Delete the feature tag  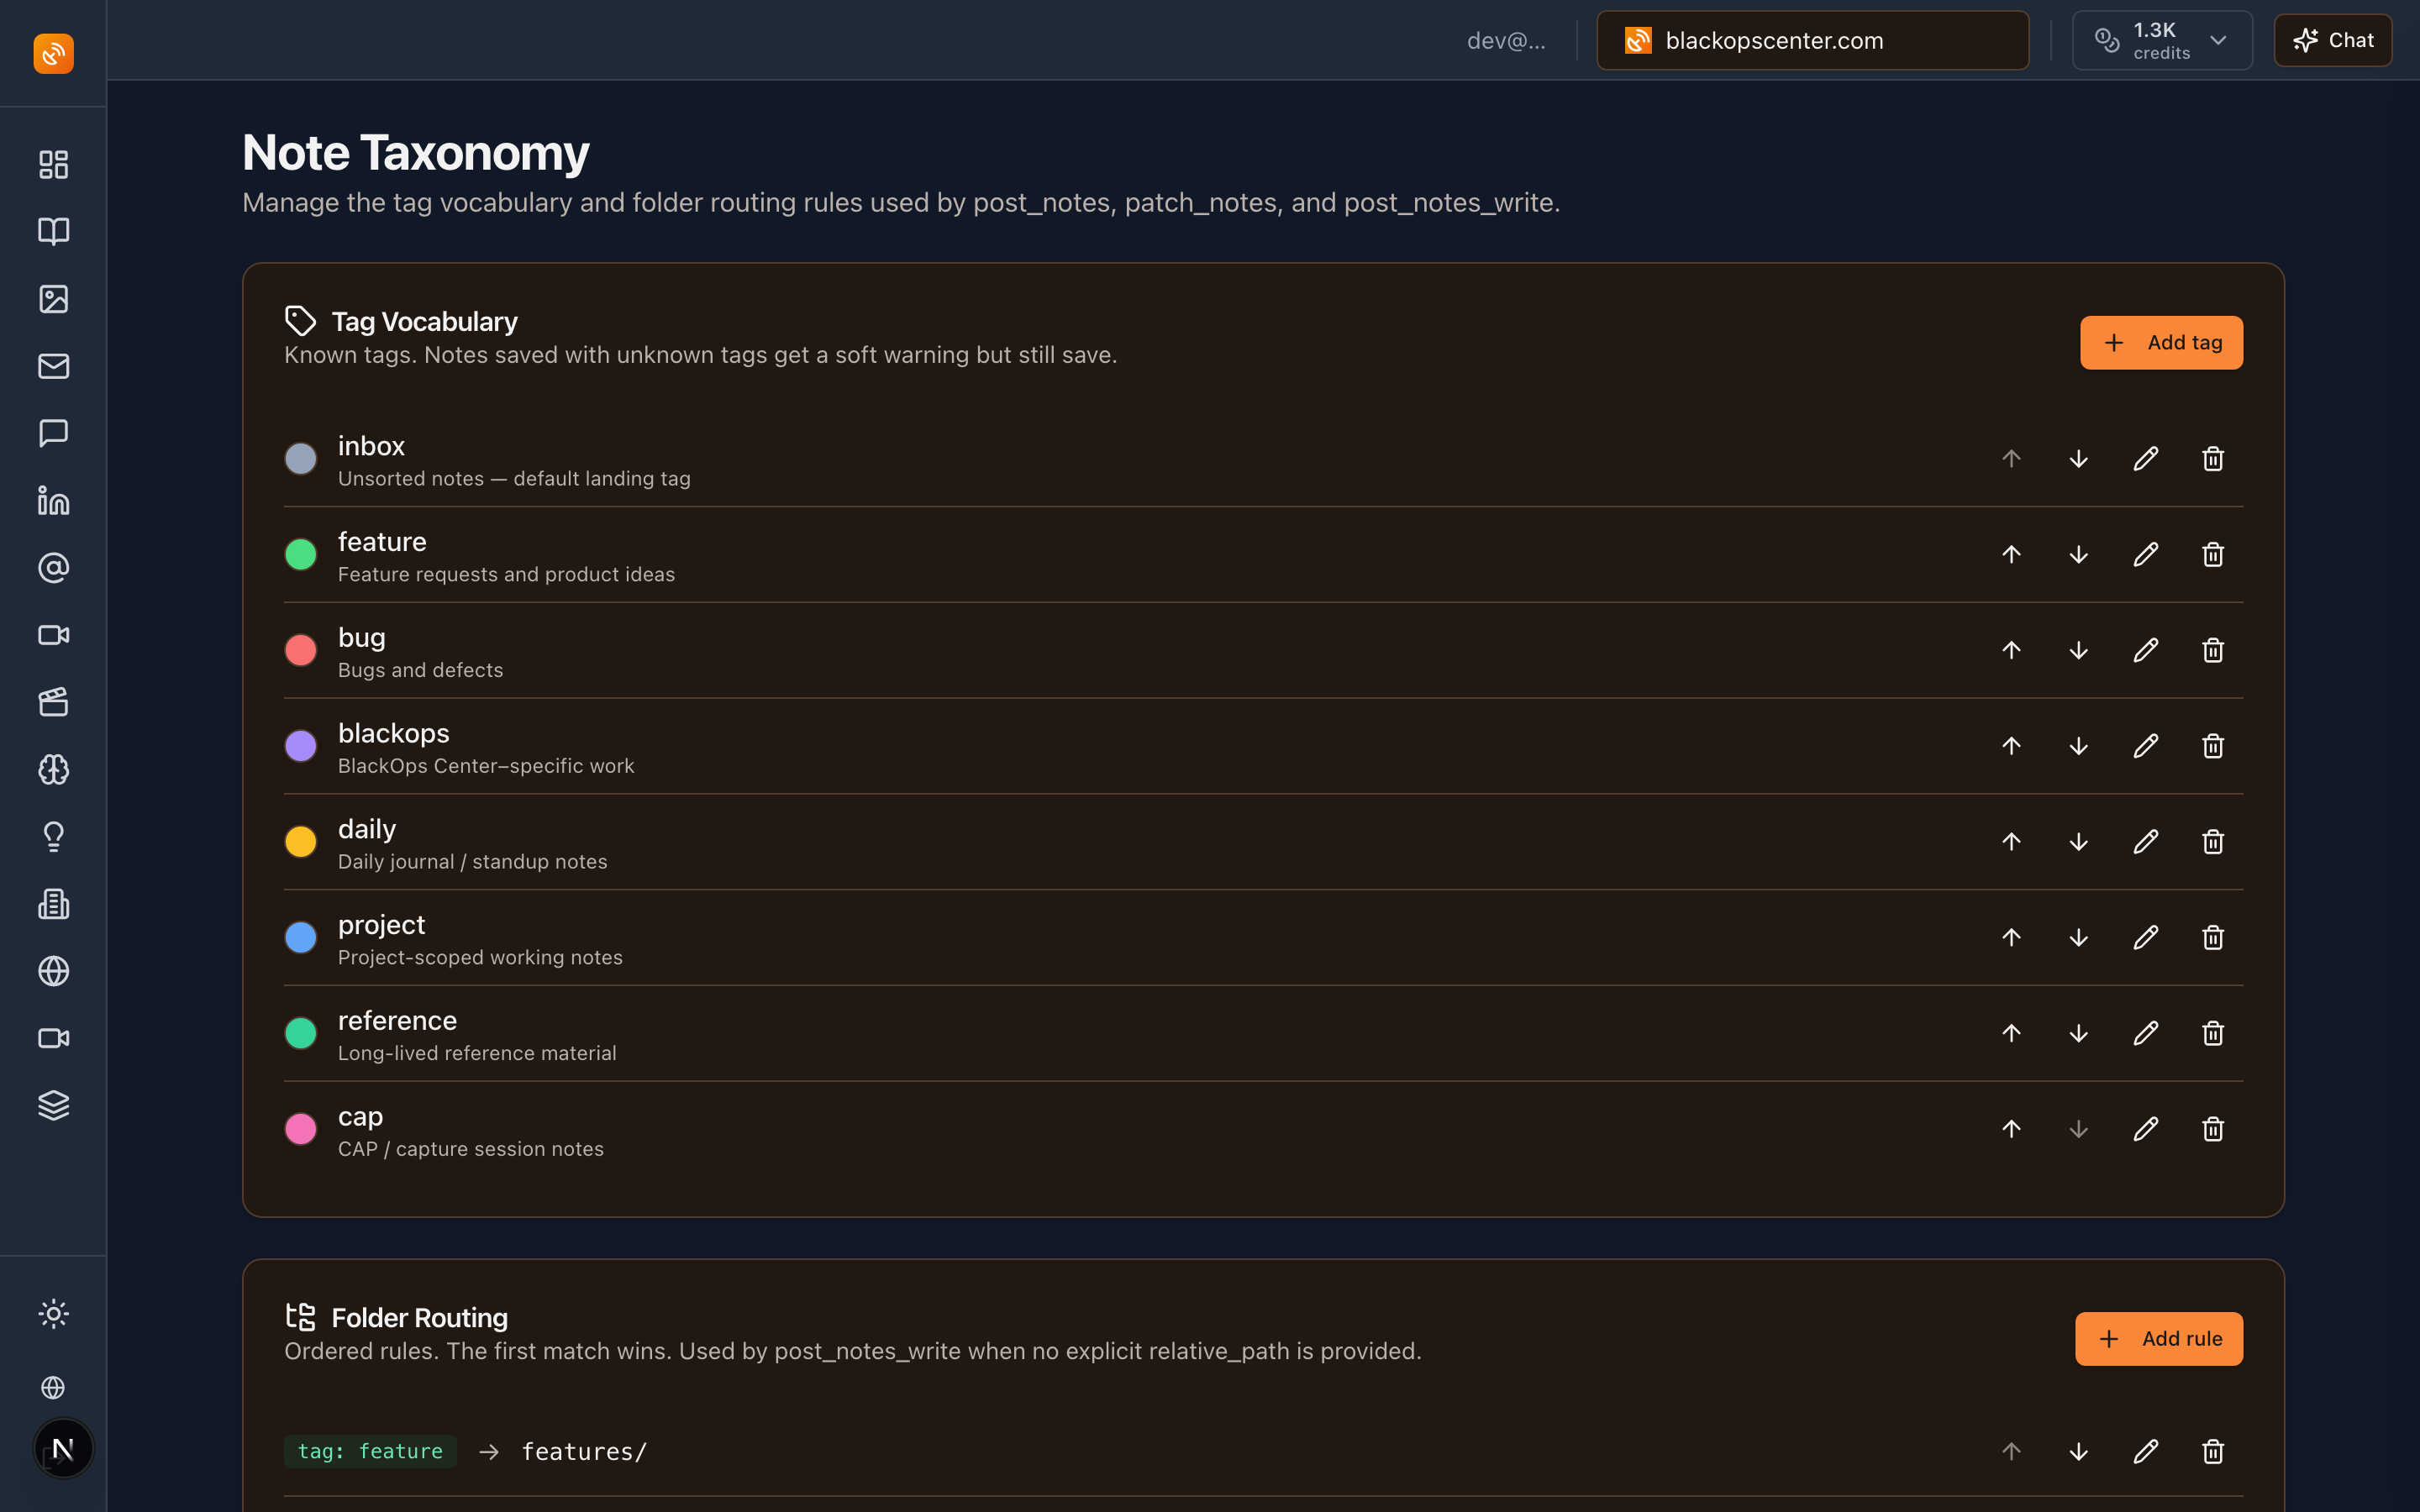tap(2212, 554)
